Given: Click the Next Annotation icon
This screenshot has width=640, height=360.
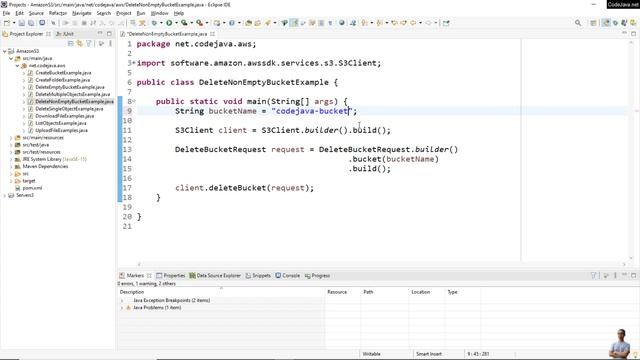Looking at the screenshot, I should 364,23.
